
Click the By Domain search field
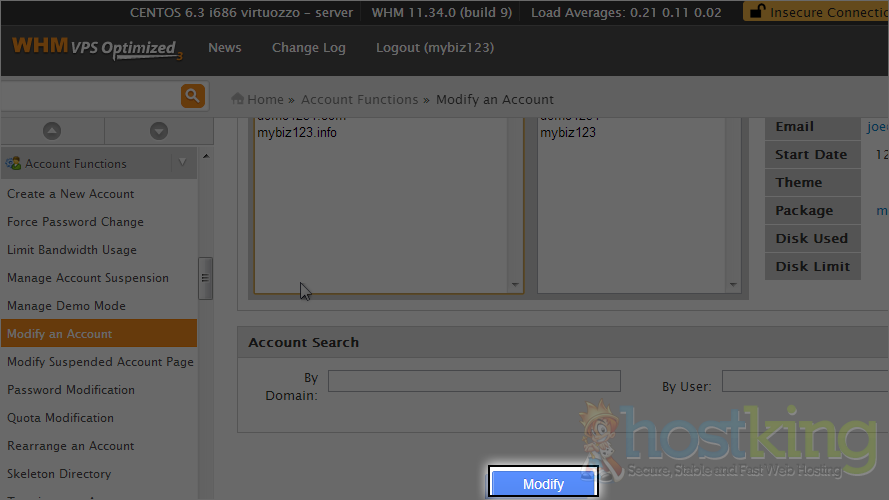[474, 381]
